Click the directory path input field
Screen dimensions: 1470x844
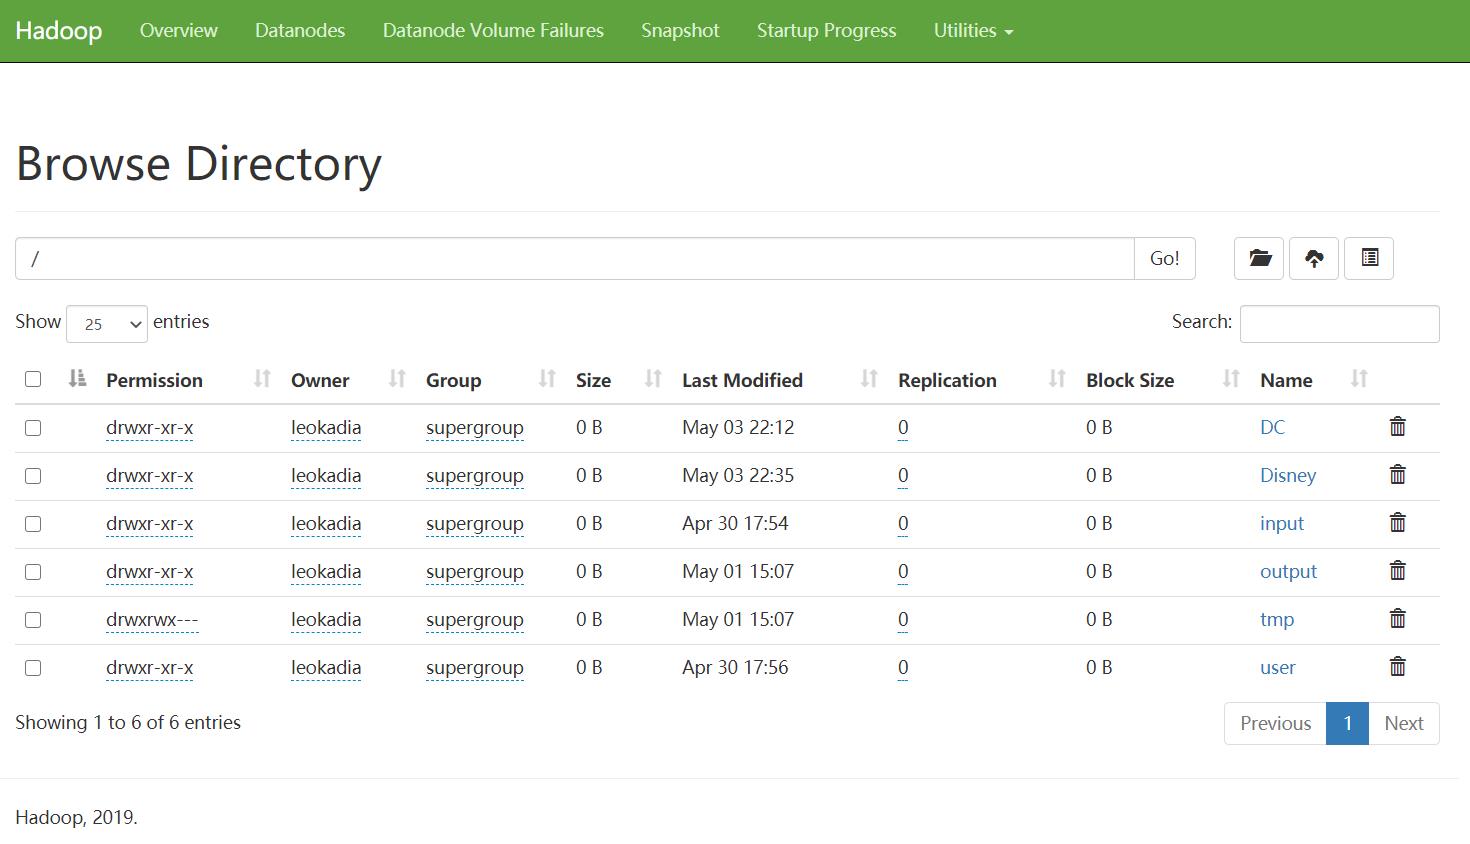pyautogui.click(x=575, y=258)
